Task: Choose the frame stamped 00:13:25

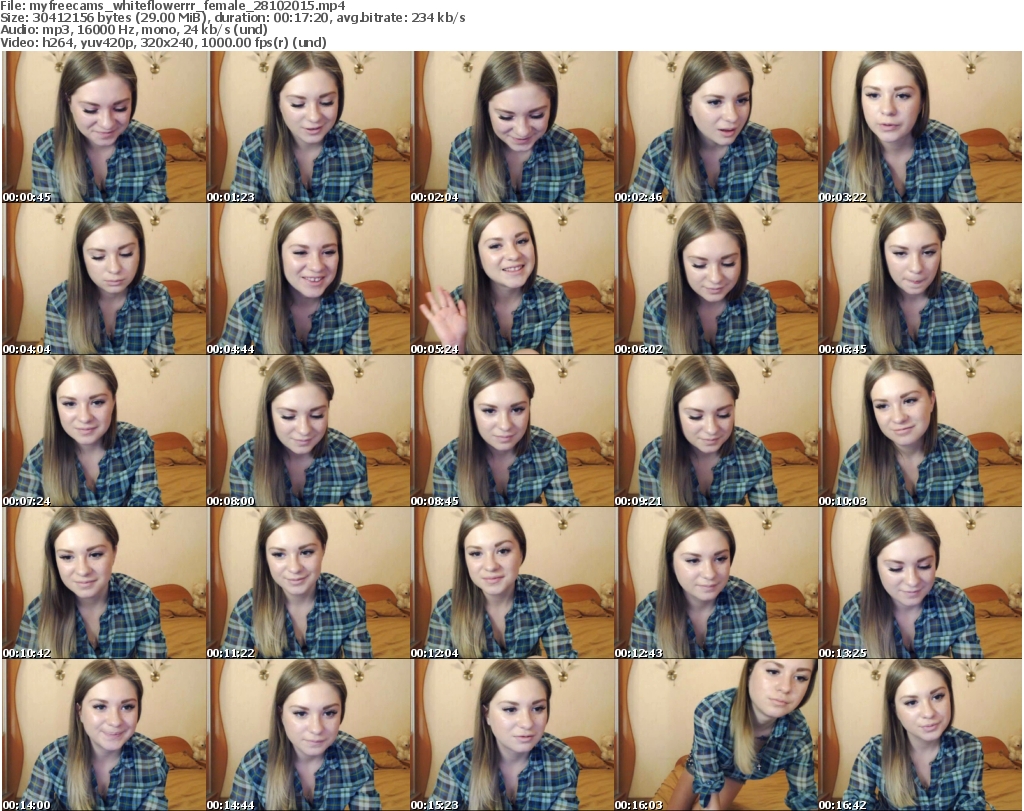Action: pyautogui.click(x=921, y=583)
